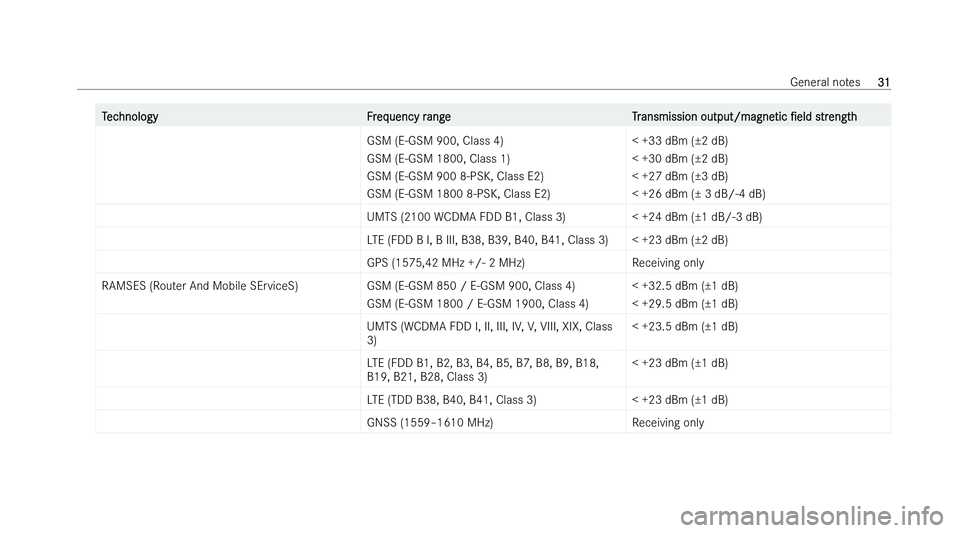Click the GSM (E-GSM 900, Class 4) entry

coord(435,141)
